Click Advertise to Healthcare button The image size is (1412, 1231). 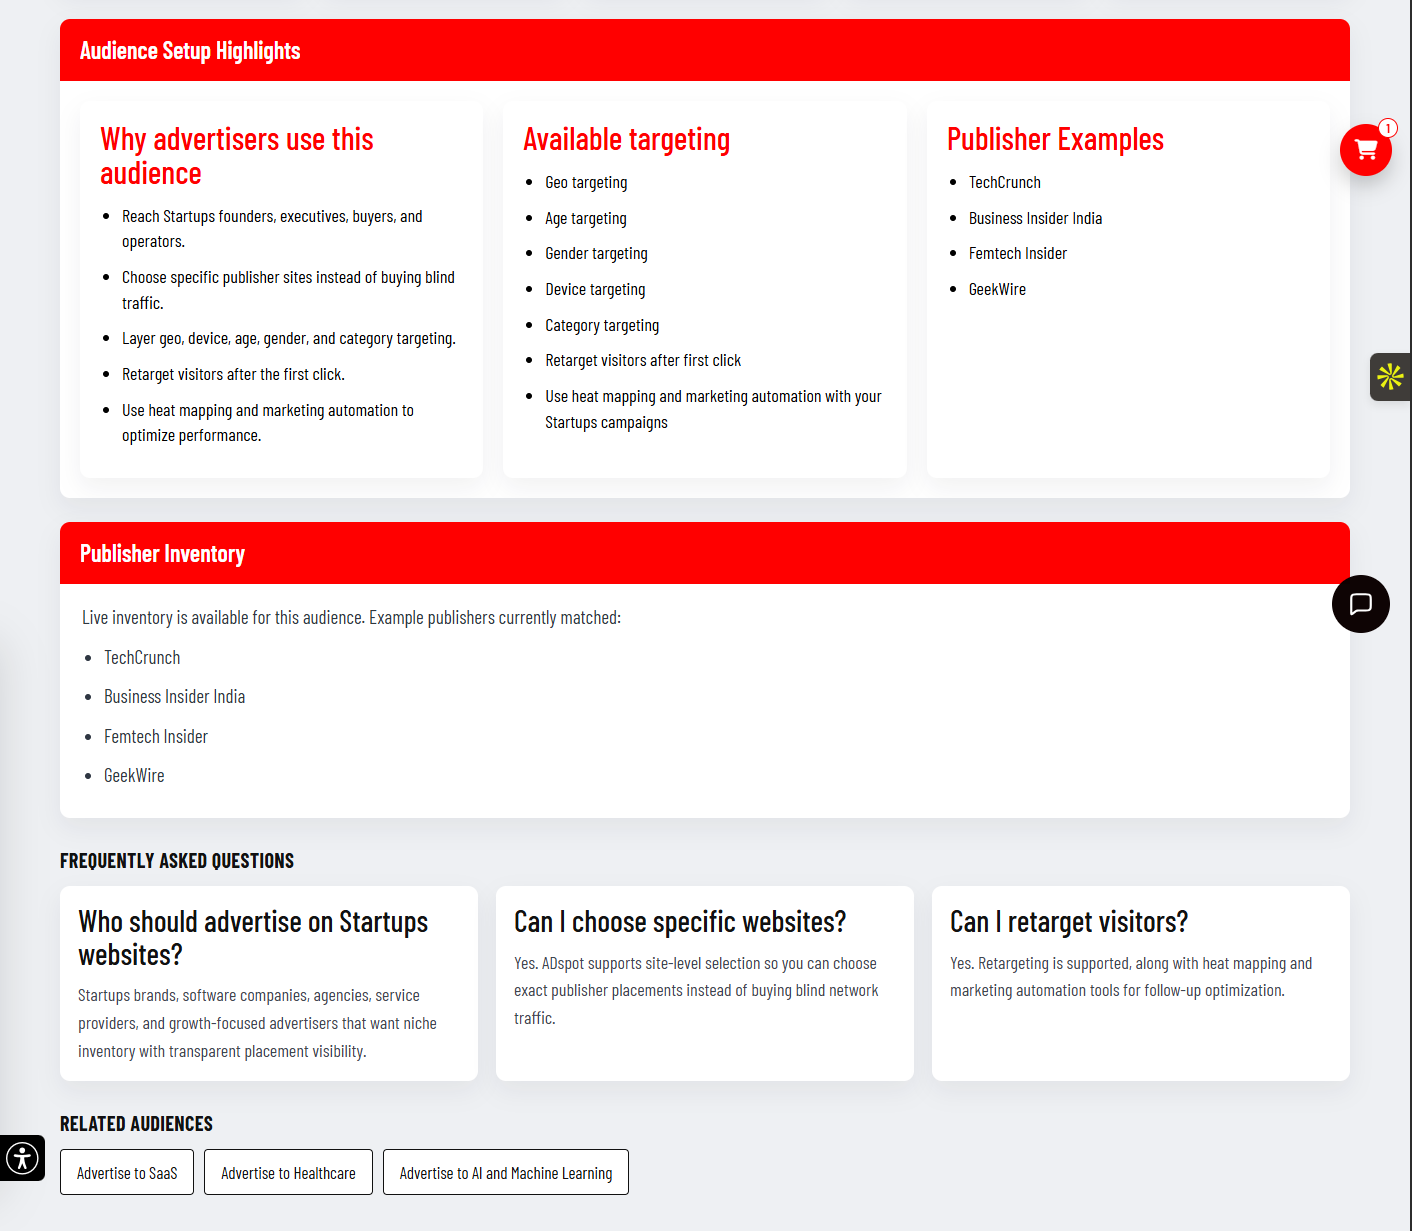[288, 1172]
